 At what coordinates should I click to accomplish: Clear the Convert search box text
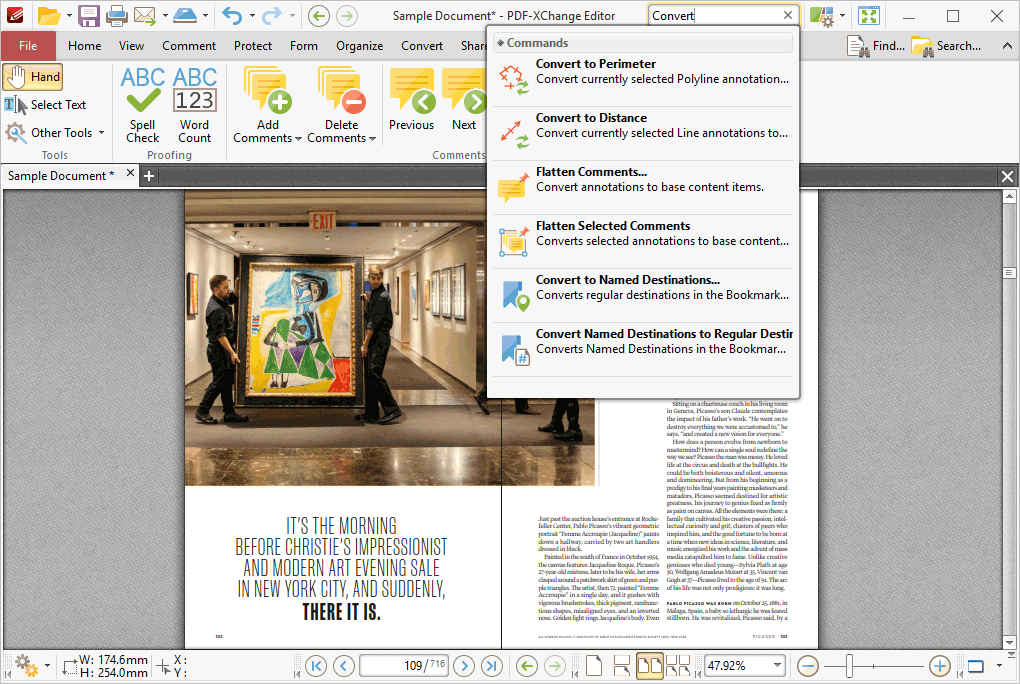click(x=788, y=15)
